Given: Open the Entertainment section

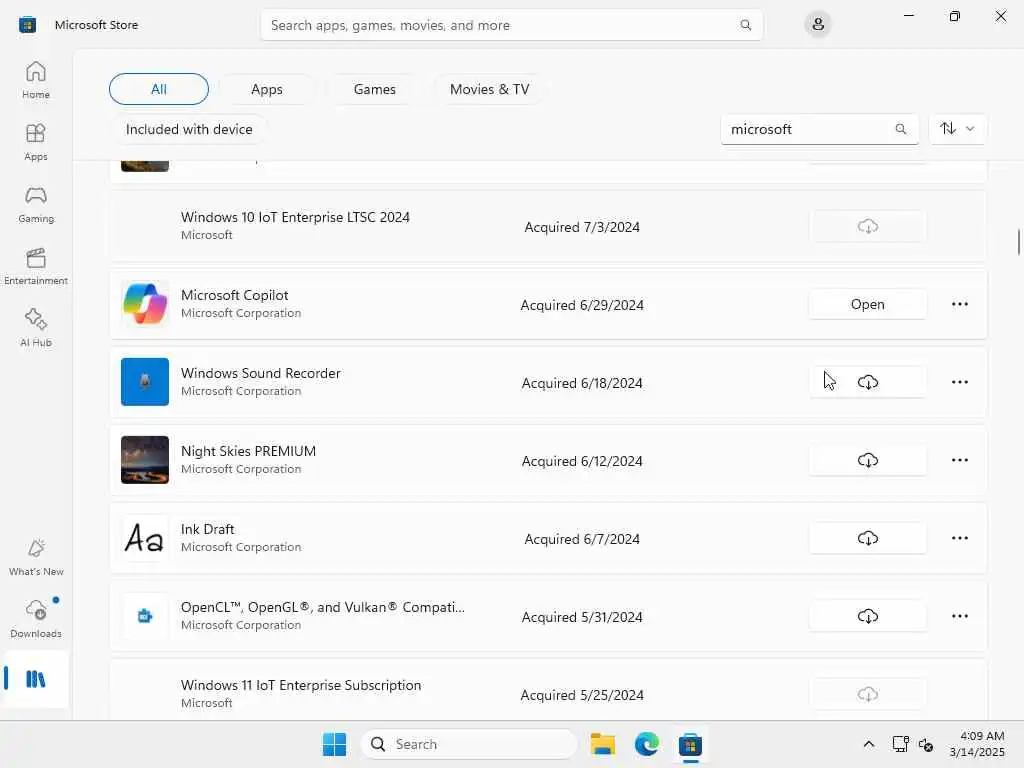Looking at the screenshot, I should [36, 266].
